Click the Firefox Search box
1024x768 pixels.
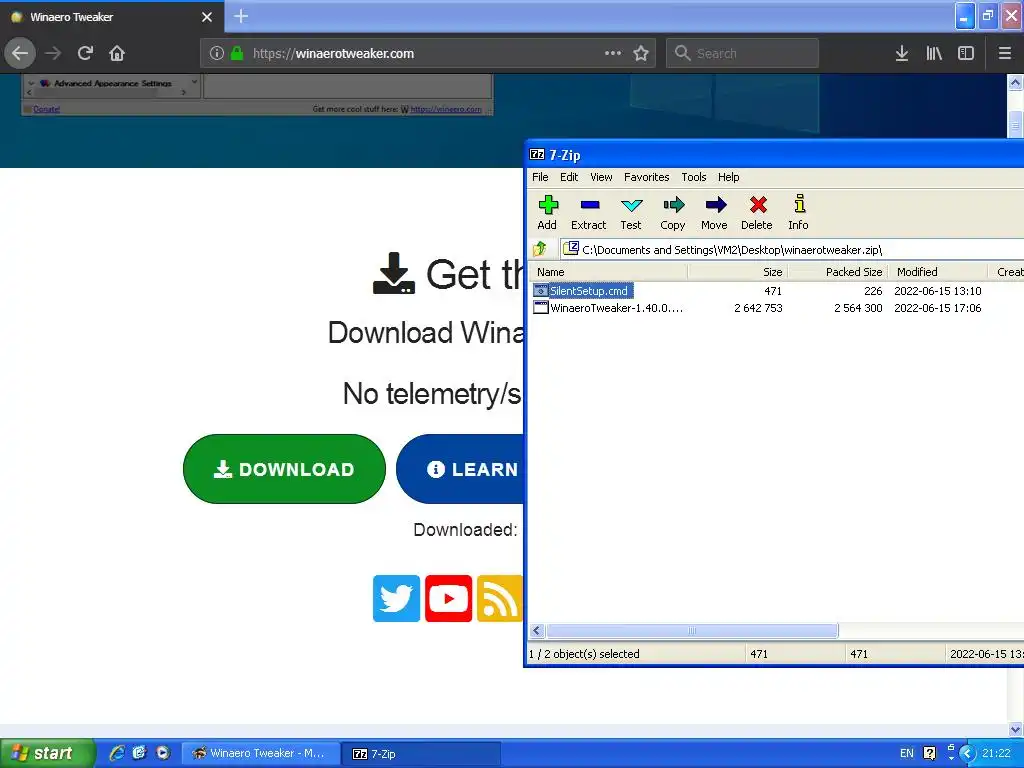pos(742,54)
